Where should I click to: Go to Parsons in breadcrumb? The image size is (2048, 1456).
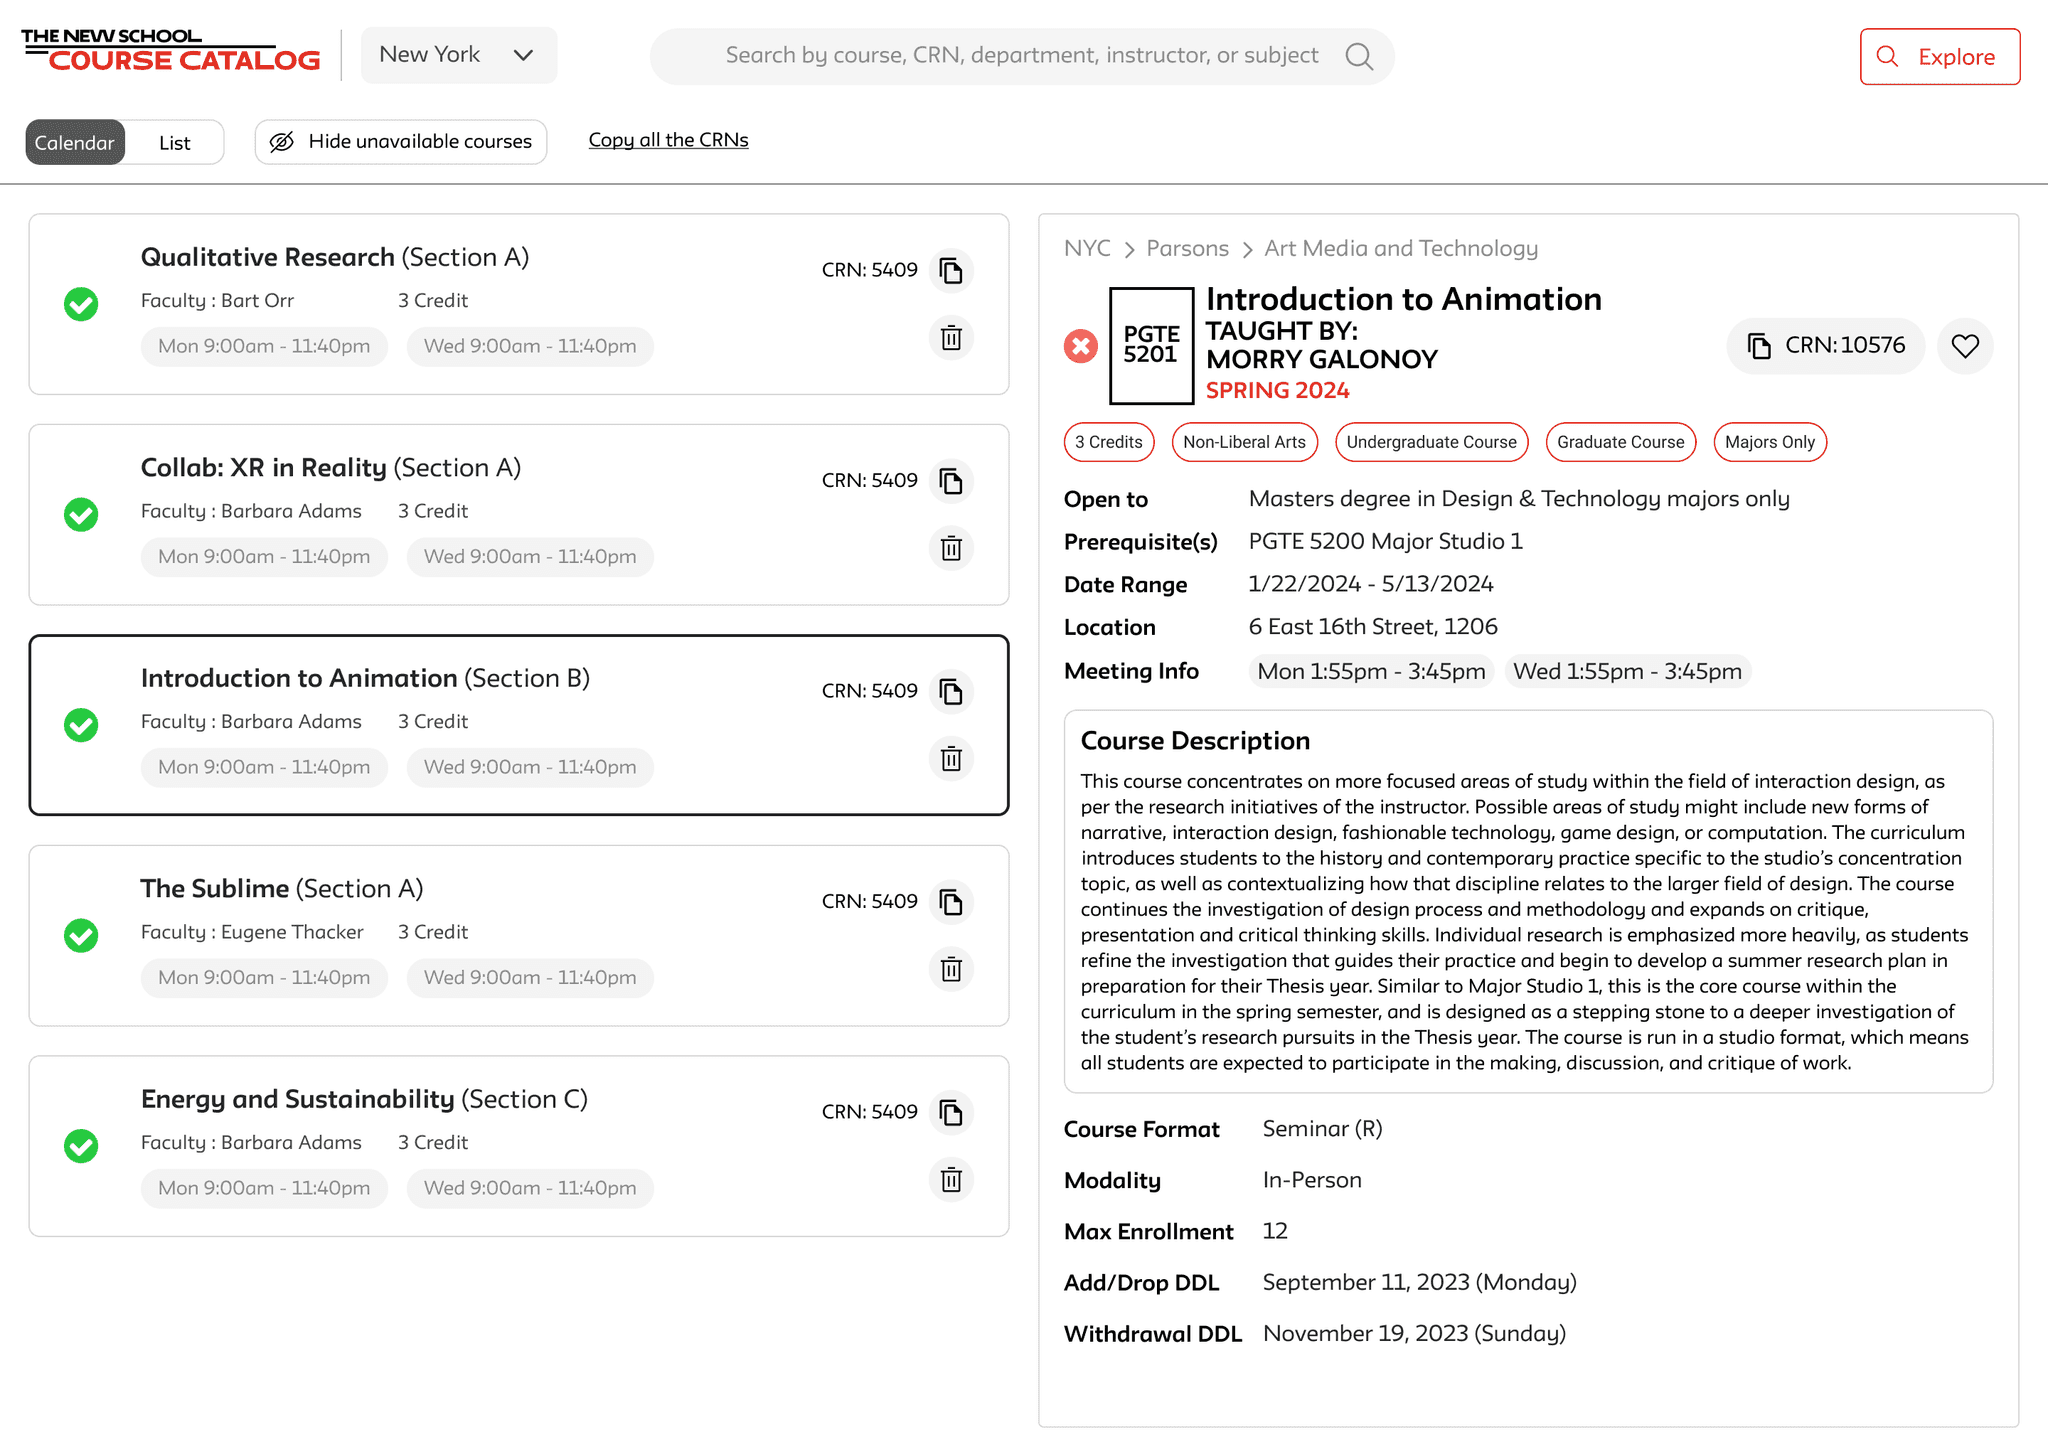coord(1187,248)
